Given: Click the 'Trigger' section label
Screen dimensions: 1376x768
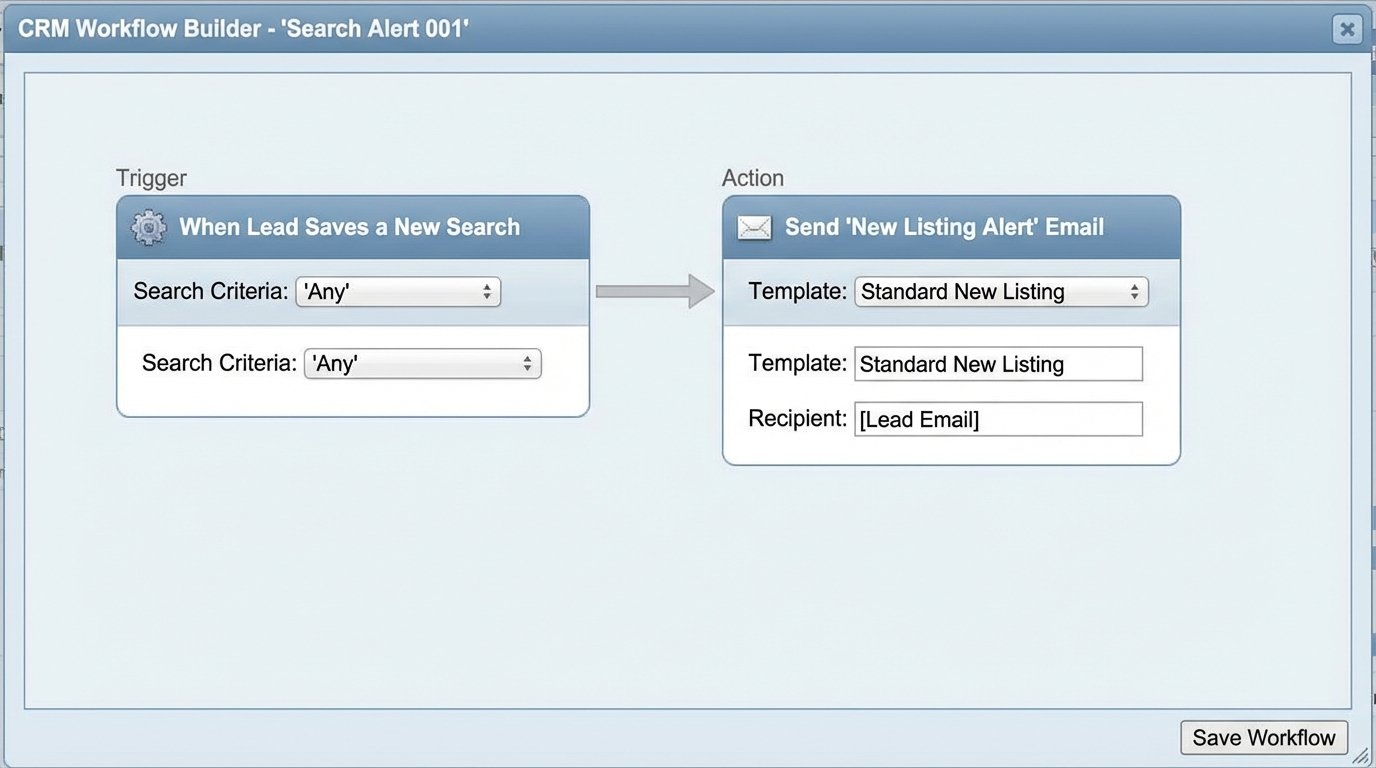Looking at the screenshot, I should click(151, 177).
